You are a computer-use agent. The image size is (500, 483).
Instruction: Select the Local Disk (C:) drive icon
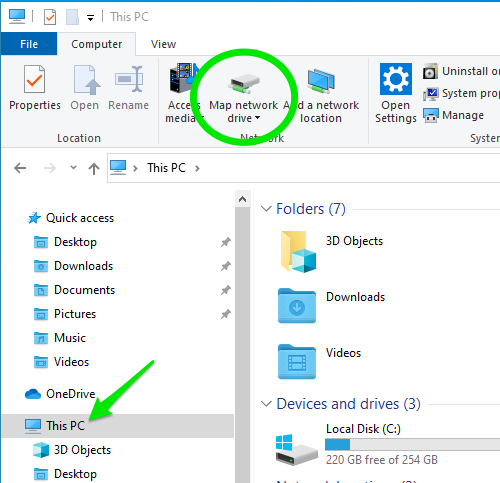click(x=296, y=449)
